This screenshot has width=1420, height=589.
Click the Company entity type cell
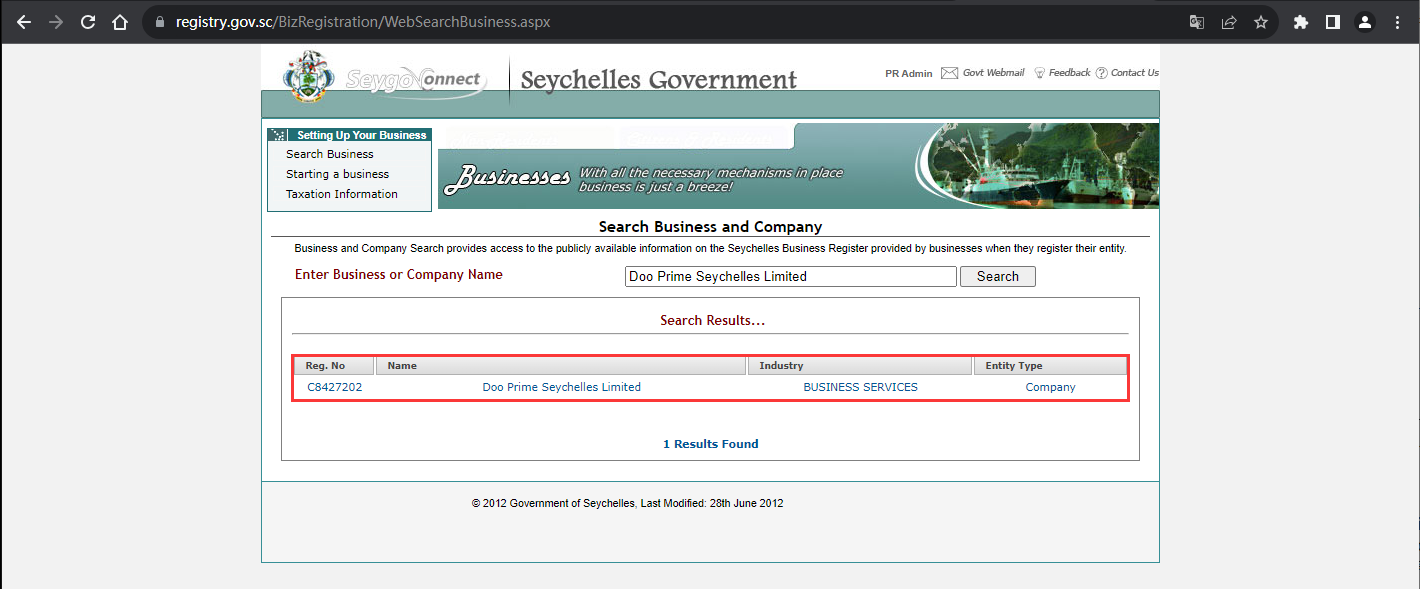[1050, 387]
